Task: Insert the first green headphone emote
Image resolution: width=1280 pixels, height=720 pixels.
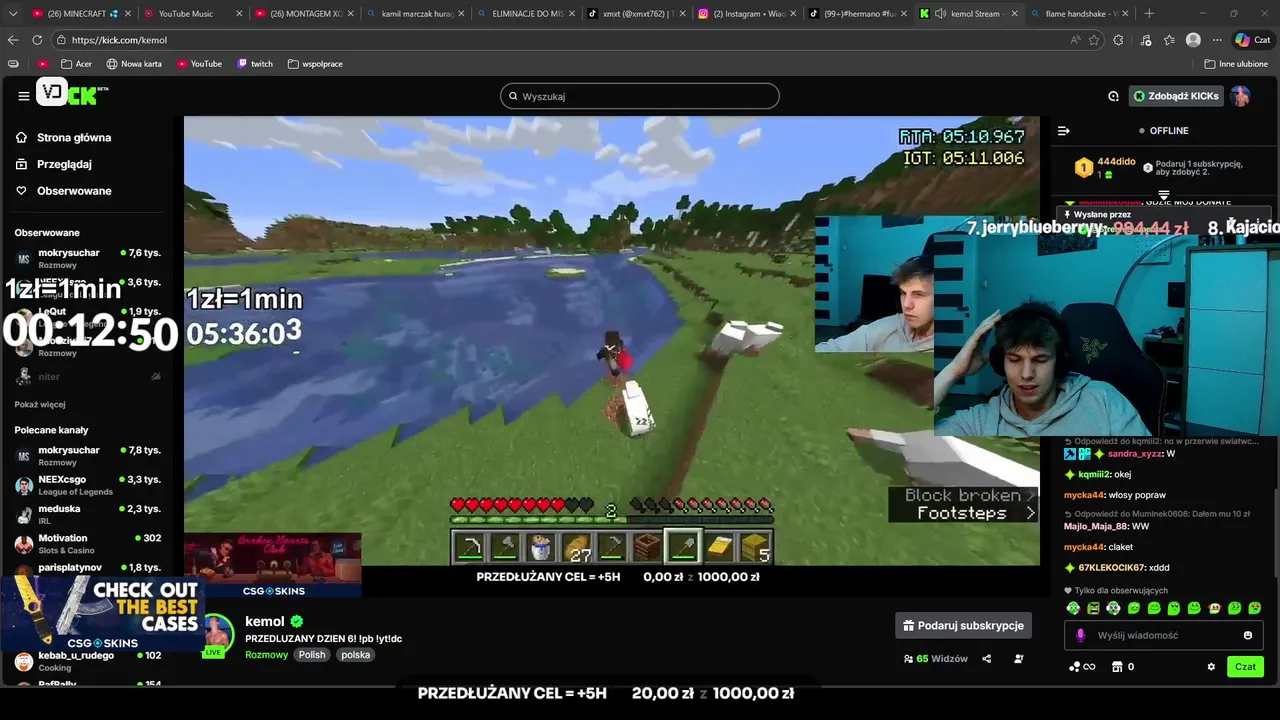Action: 1073,608
